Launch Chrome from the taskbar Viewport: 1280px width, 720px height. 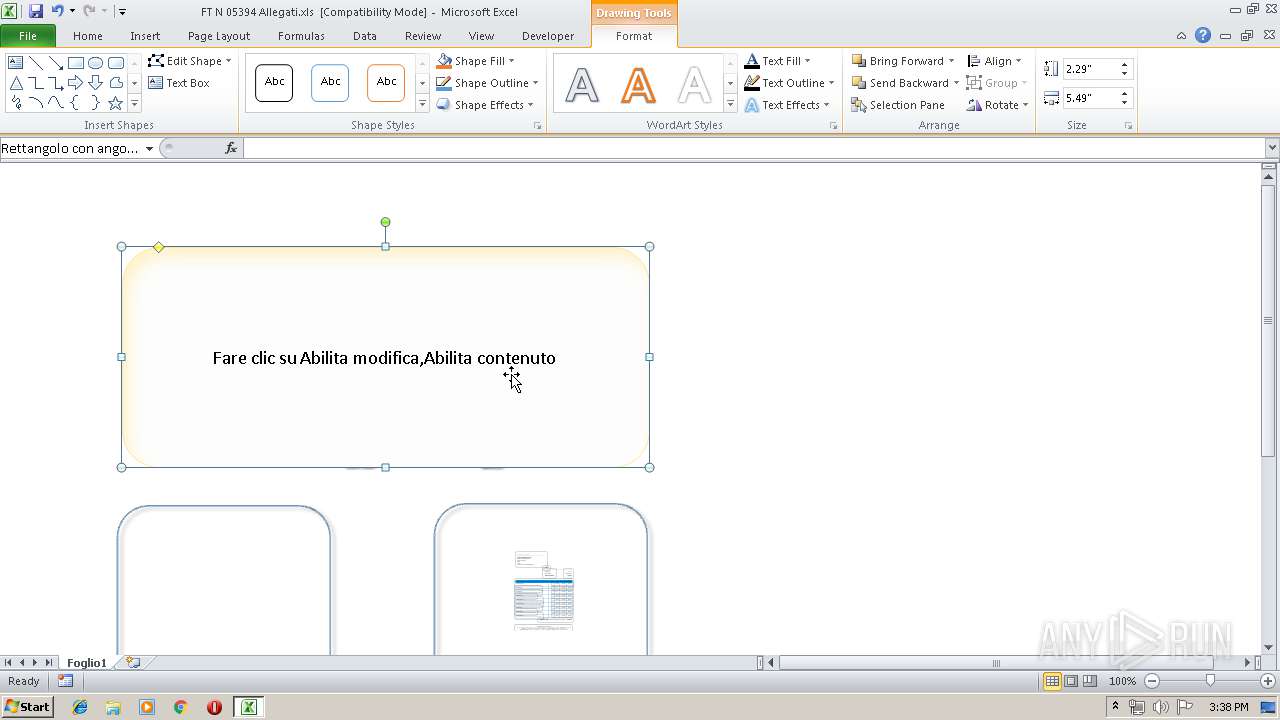pos(180,707)
